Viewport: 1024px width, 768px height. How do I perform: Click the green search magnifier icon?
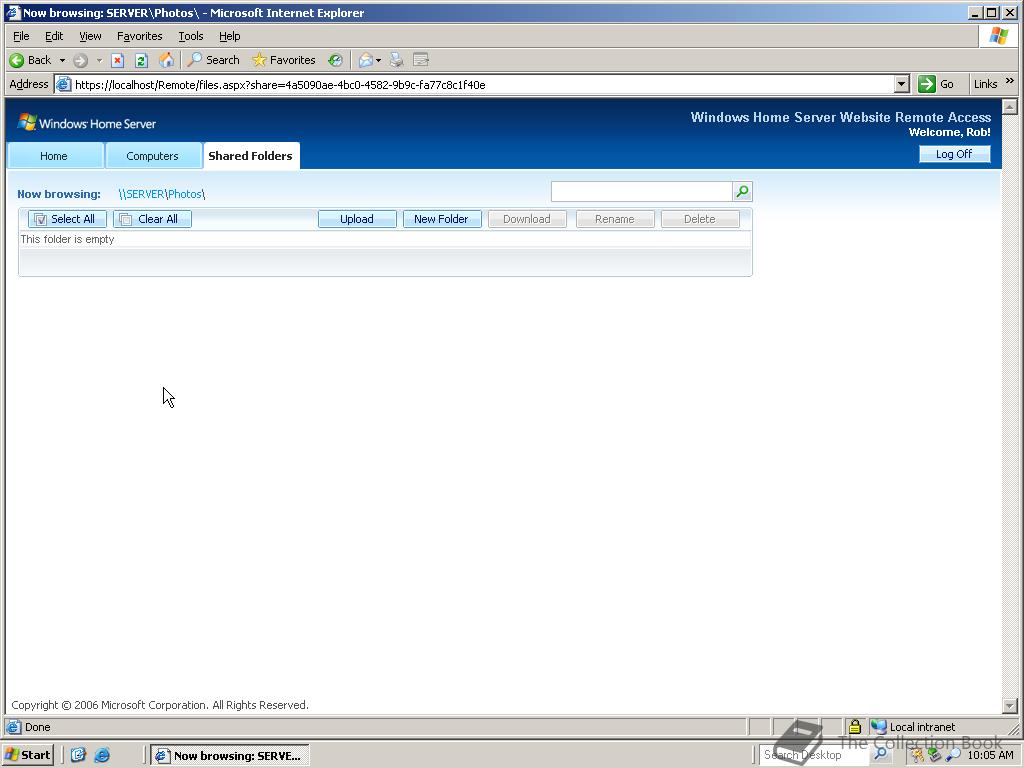(743, 191)
